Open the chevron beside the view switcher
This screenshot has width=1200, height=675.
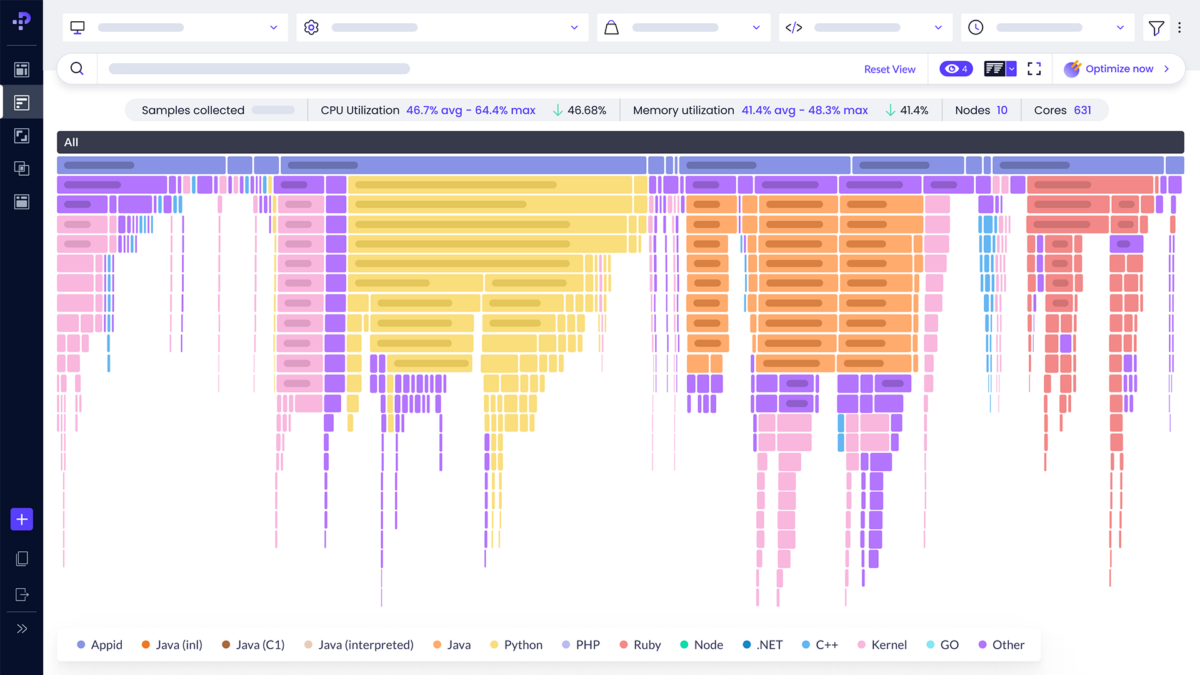coord(1010,68)
